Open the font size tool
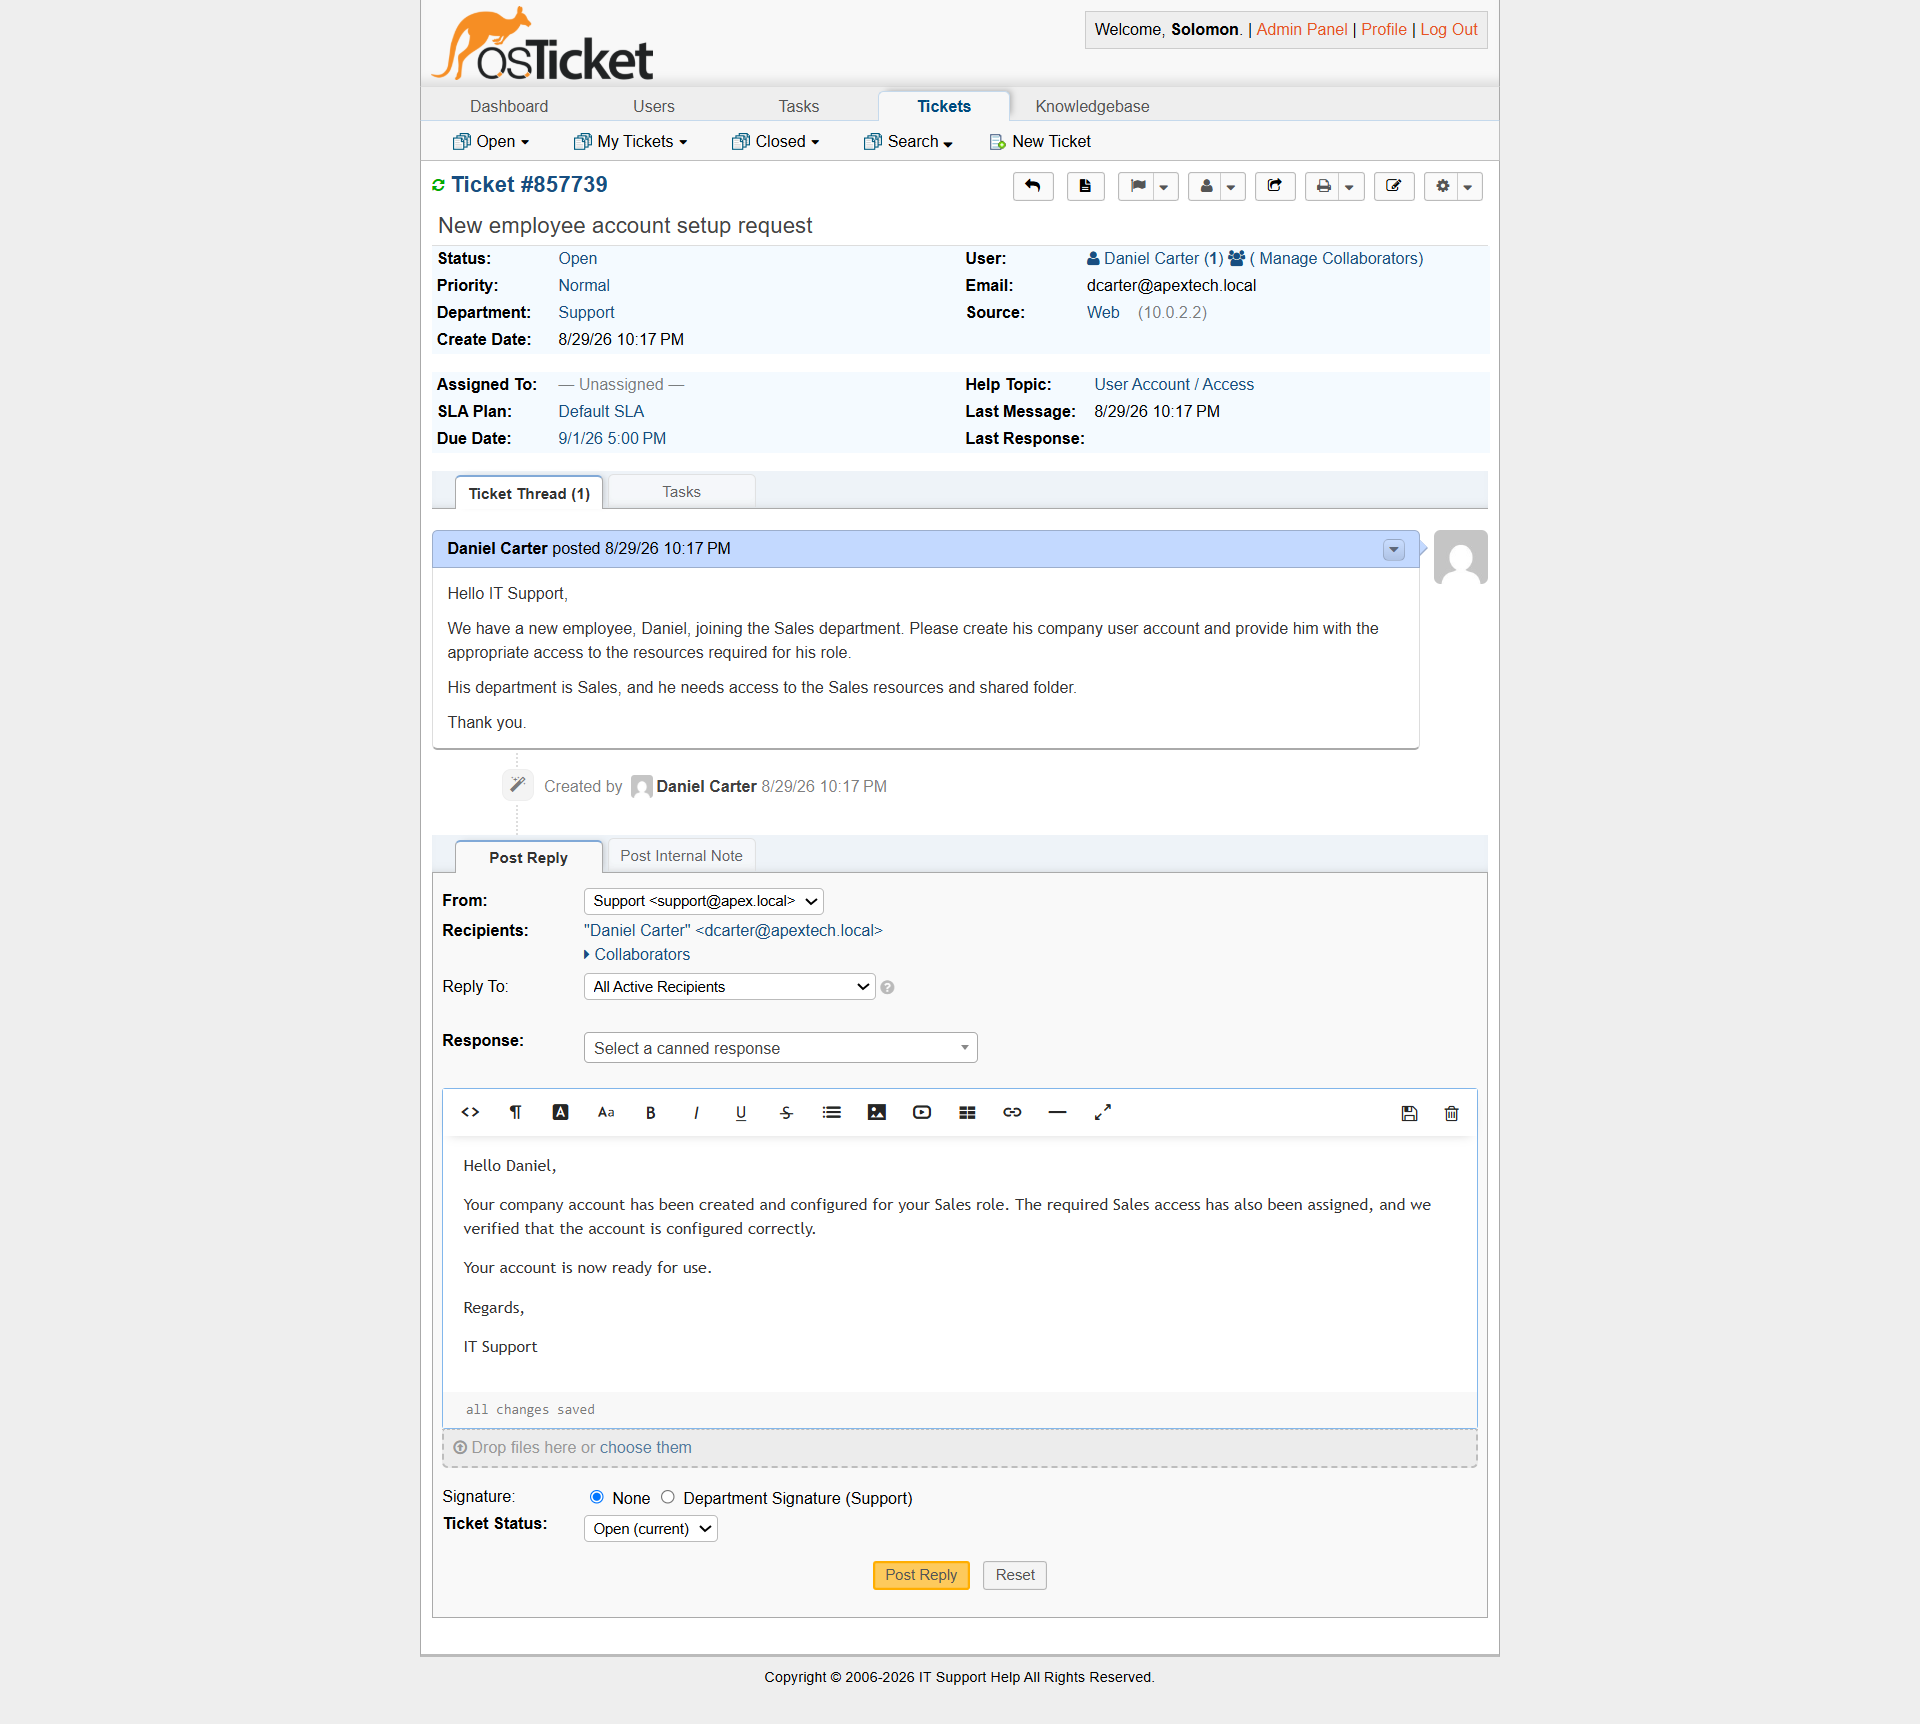Image resolution: width=1920 pixels, height=1724 pixels. [606, 1112]
